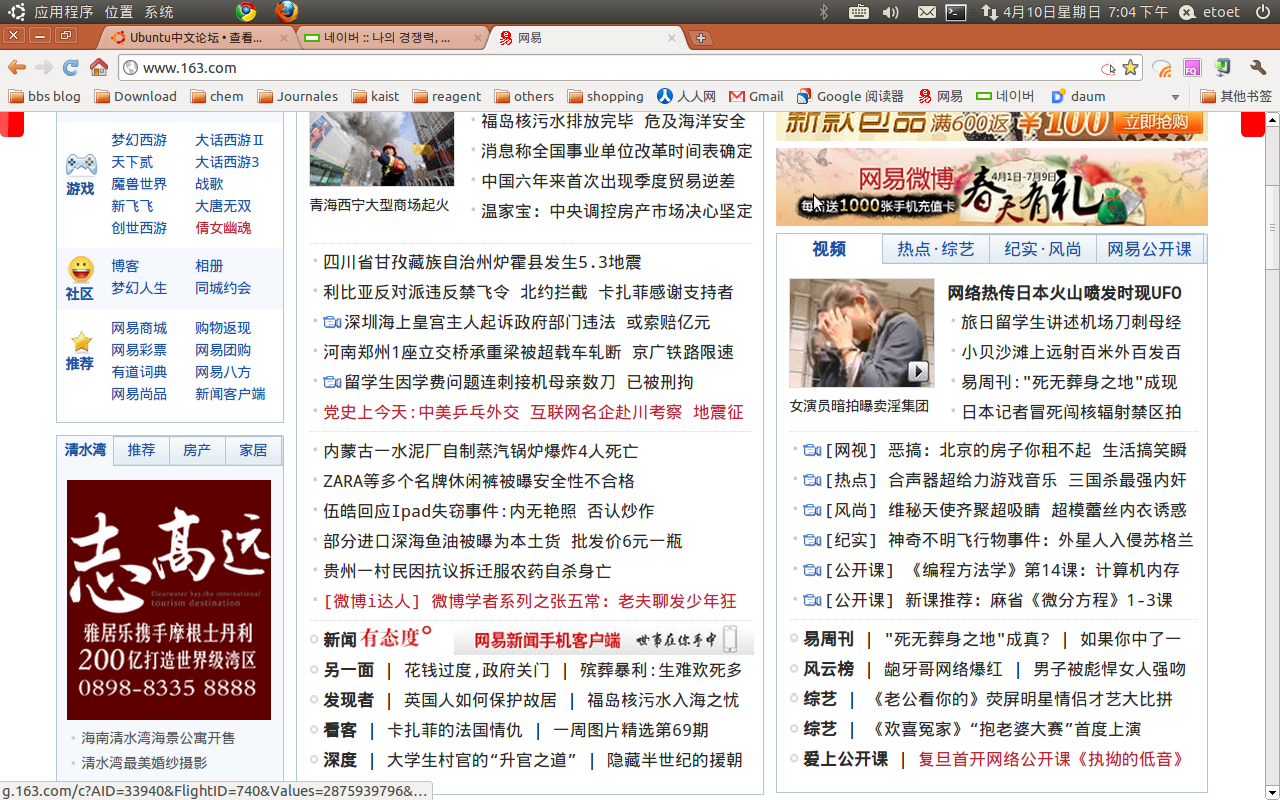Open the chem bookmark folder
1280x800 pixels.
(x=217, y=96)
